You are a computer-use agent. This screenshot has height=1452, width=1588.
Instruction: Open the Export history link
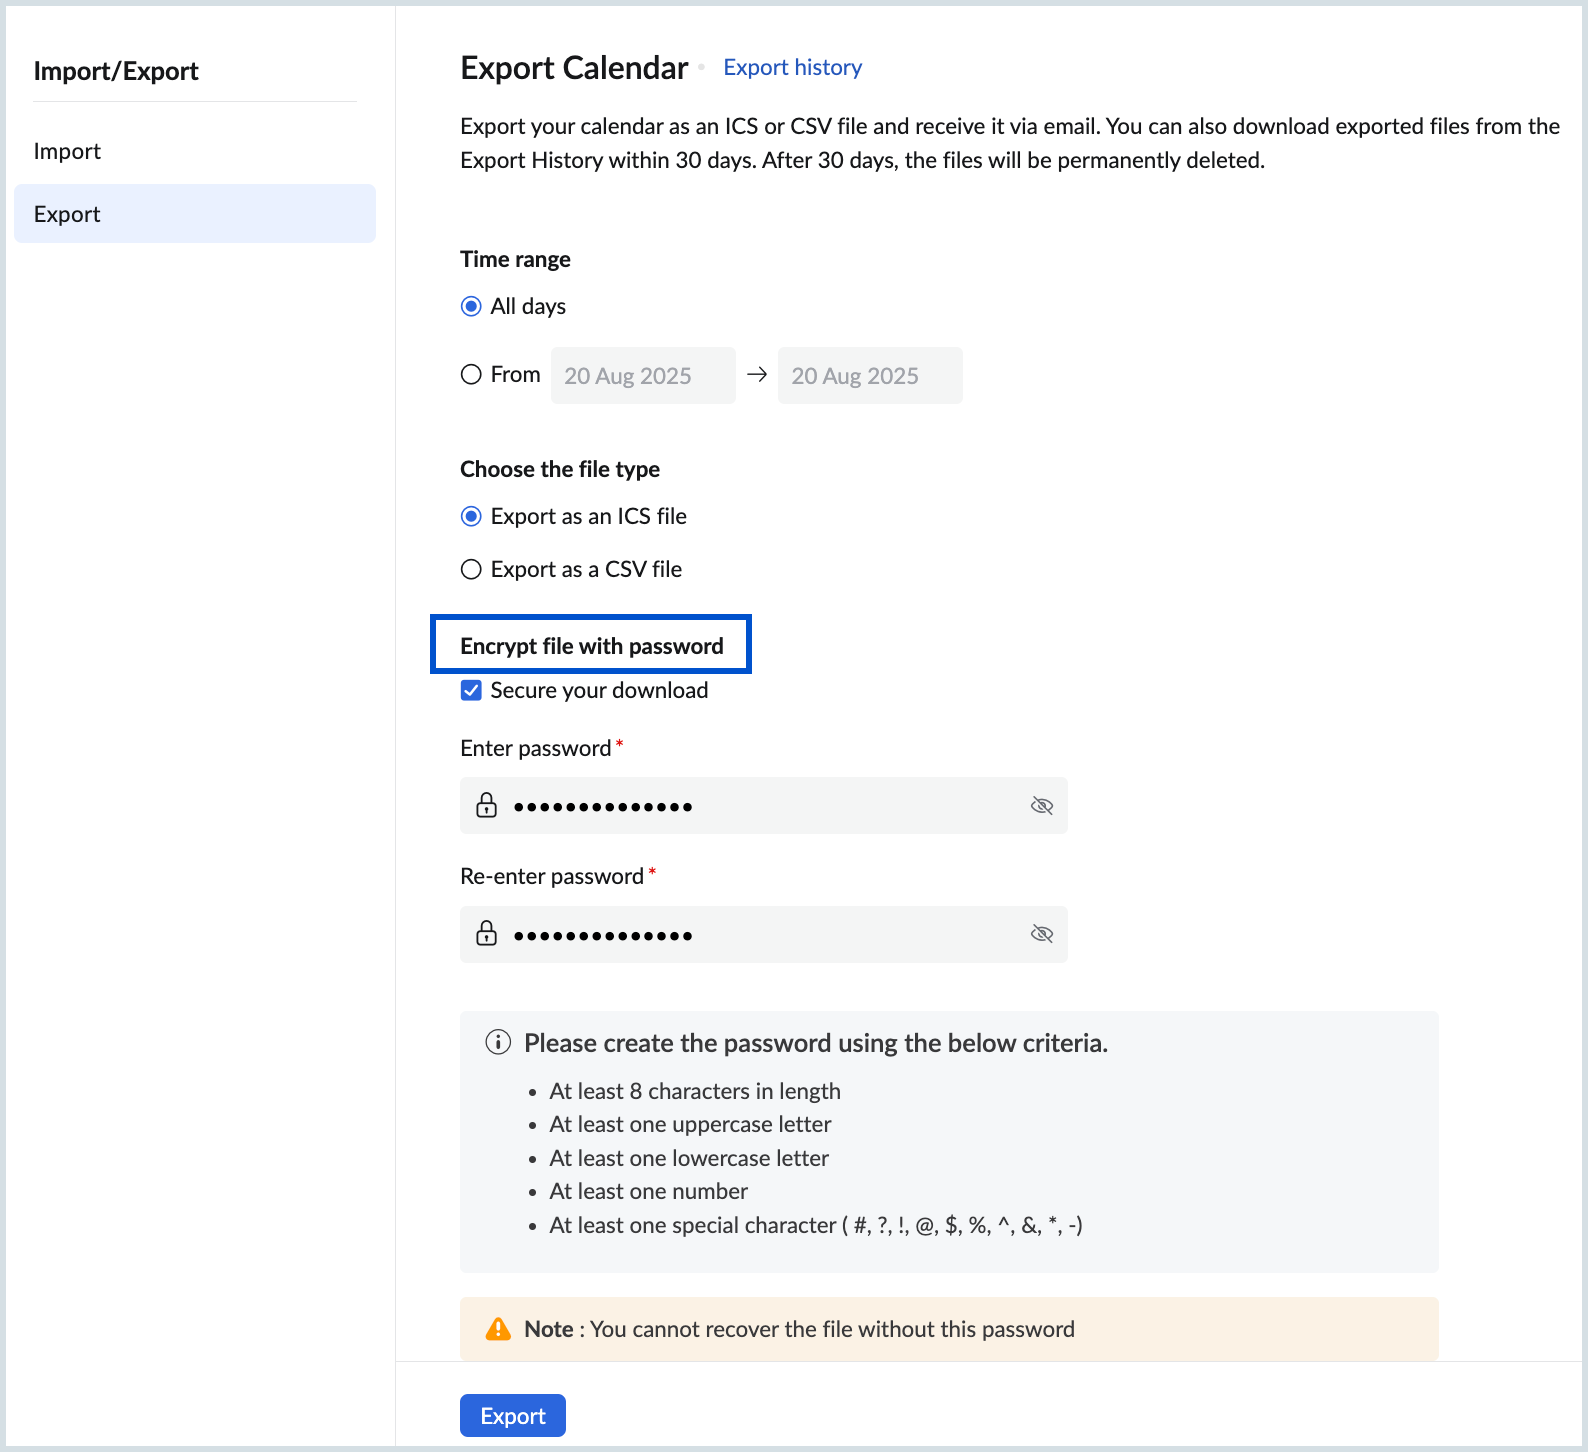(x=792, y=67)
